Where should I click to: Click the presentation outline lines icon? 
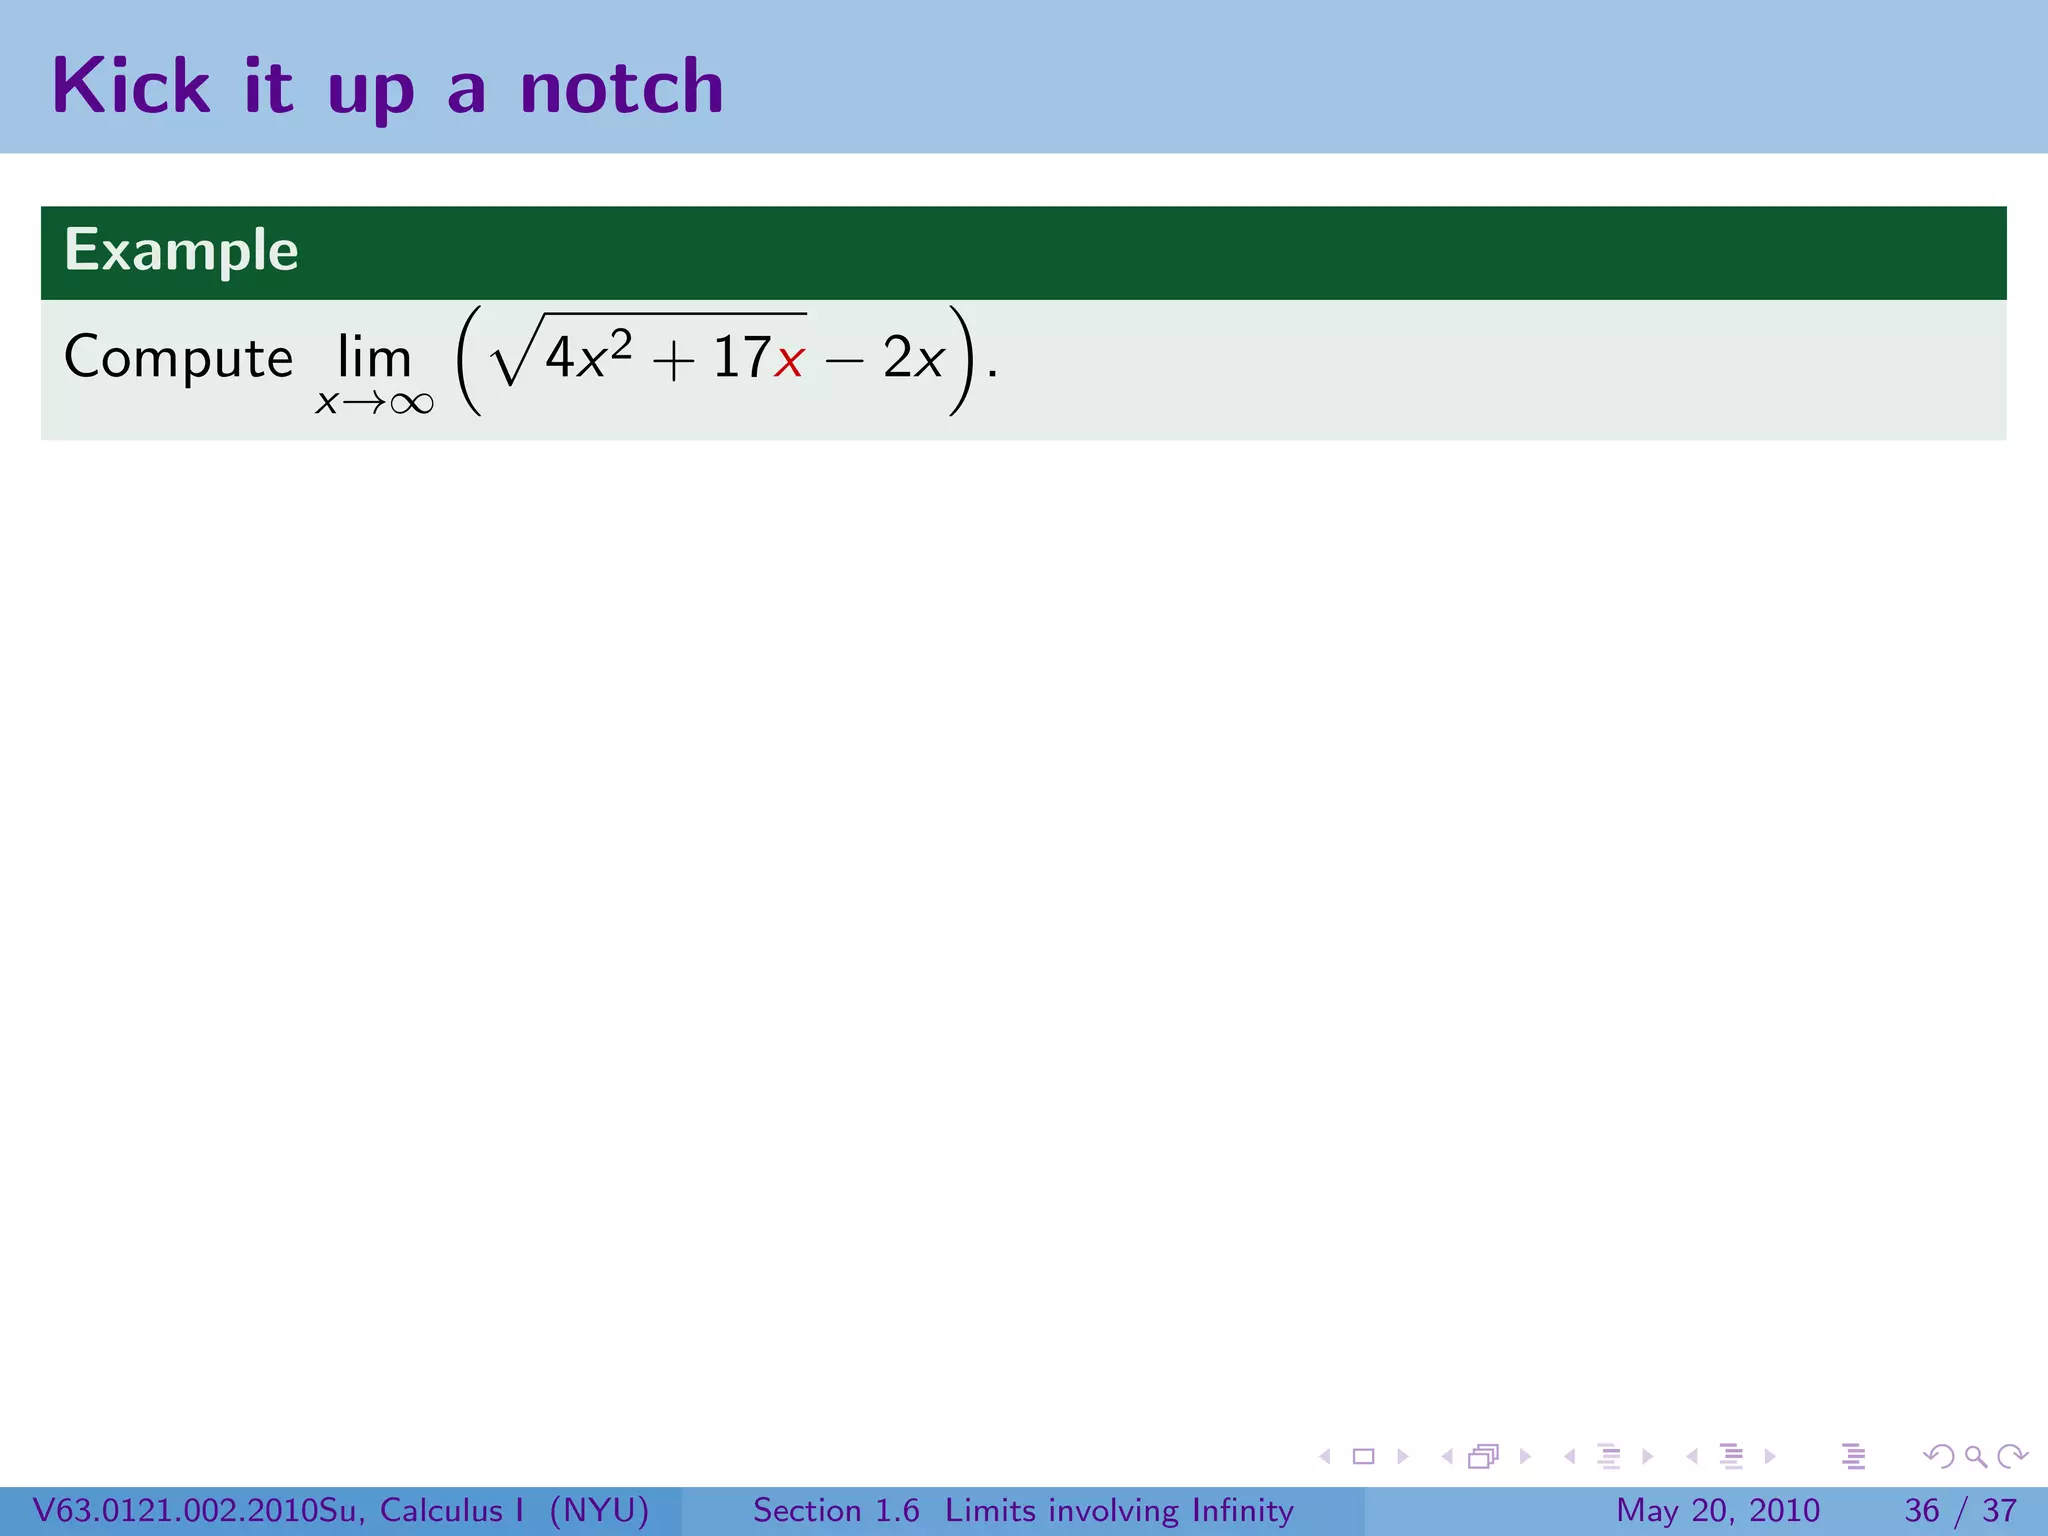pyautogui.click(x=1853, y=1457)
